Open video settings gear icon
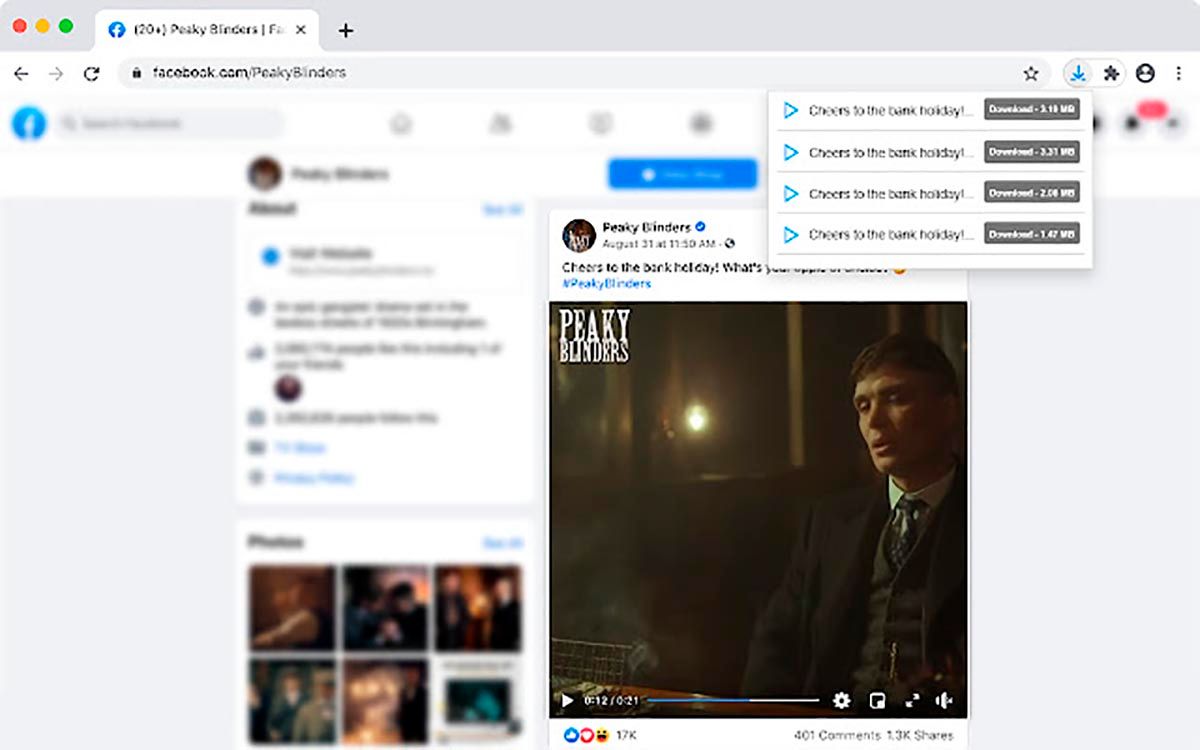This screenshot has height=750, width=1200. pyautogui.click(x=842, y=701)
